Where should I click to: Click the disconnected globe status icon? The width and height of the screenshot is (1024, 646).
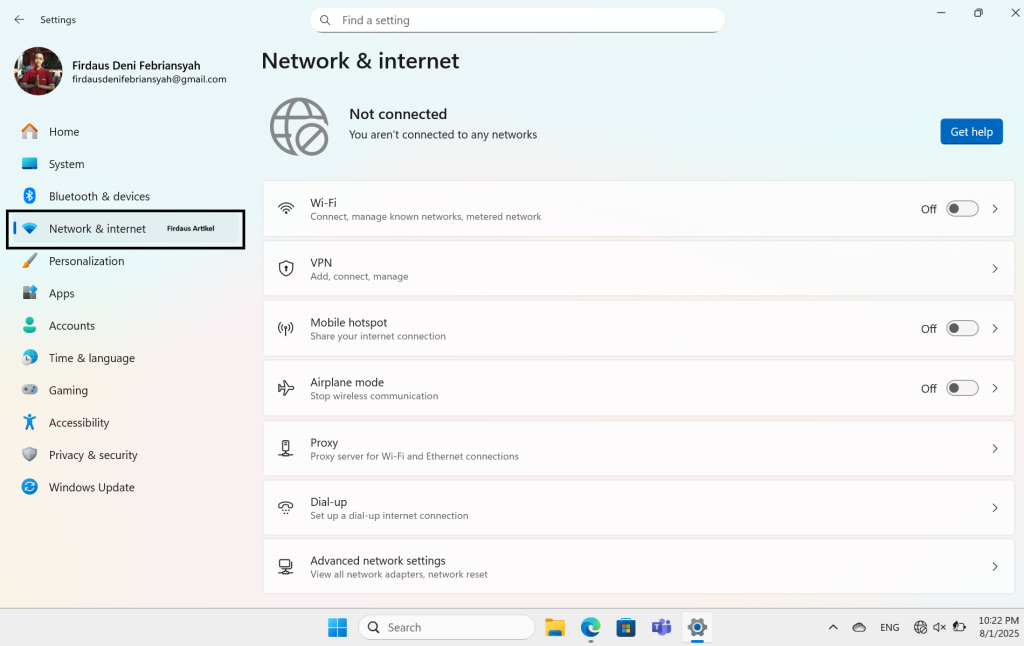300,126
